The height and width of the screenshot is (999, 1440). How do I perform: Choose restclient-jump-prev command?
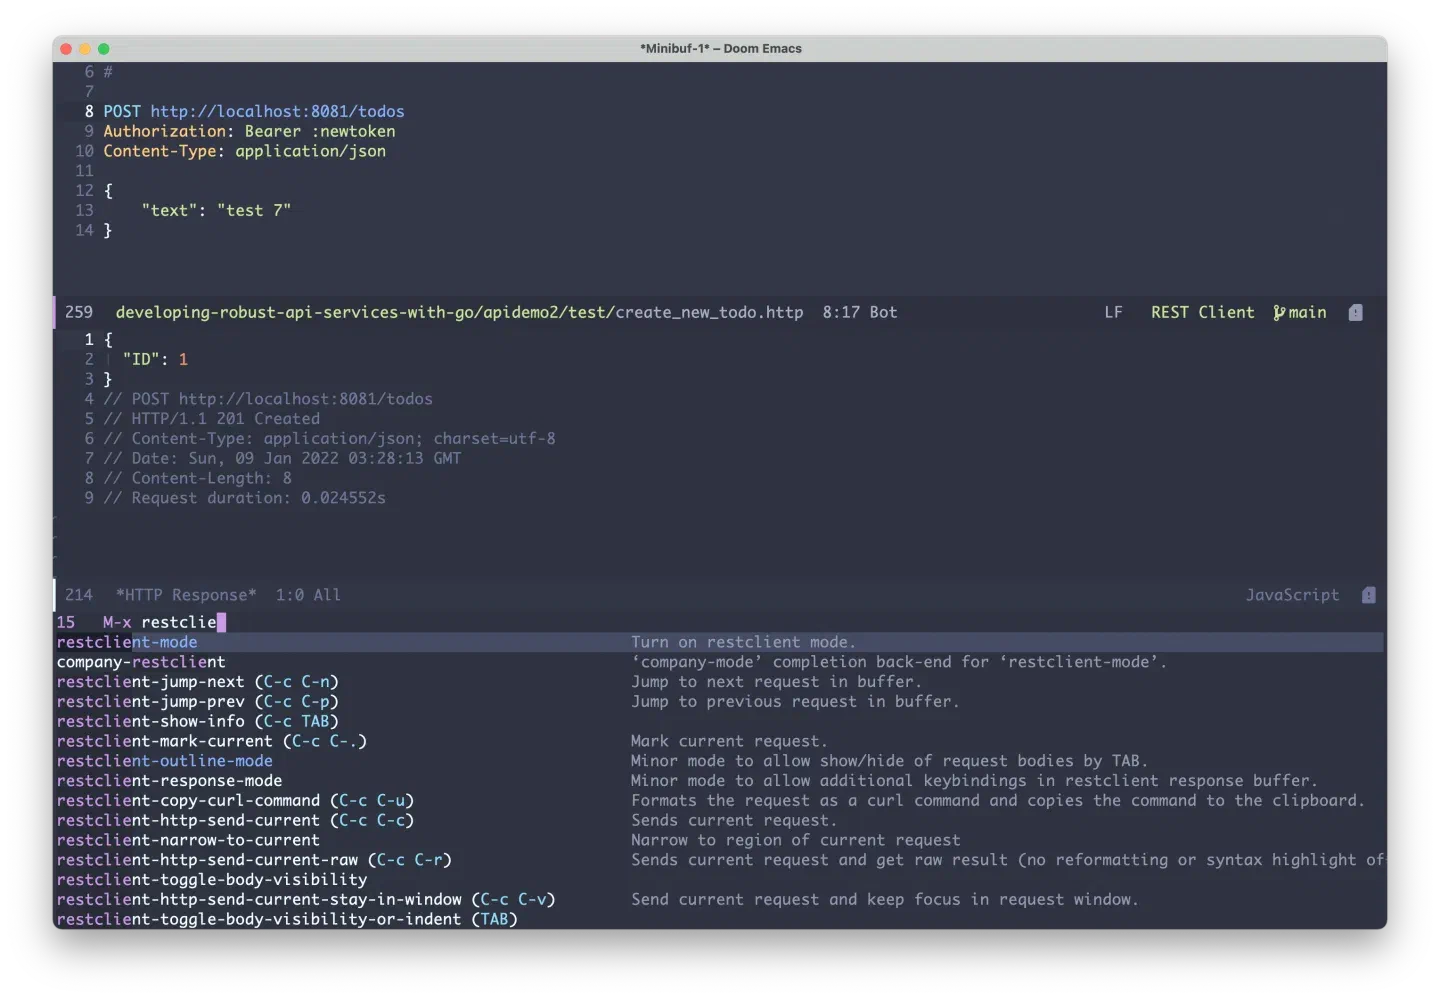pyautogui.click(x=198, y=702)
